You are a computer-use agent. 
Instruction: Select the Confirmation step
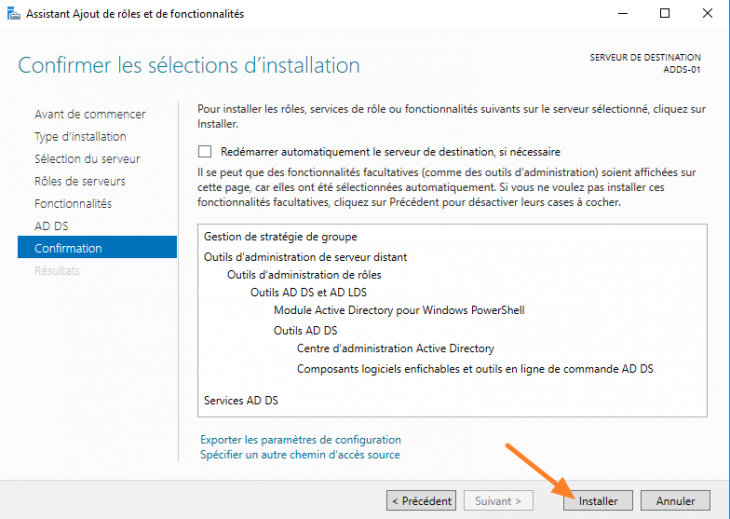[68, 248]
